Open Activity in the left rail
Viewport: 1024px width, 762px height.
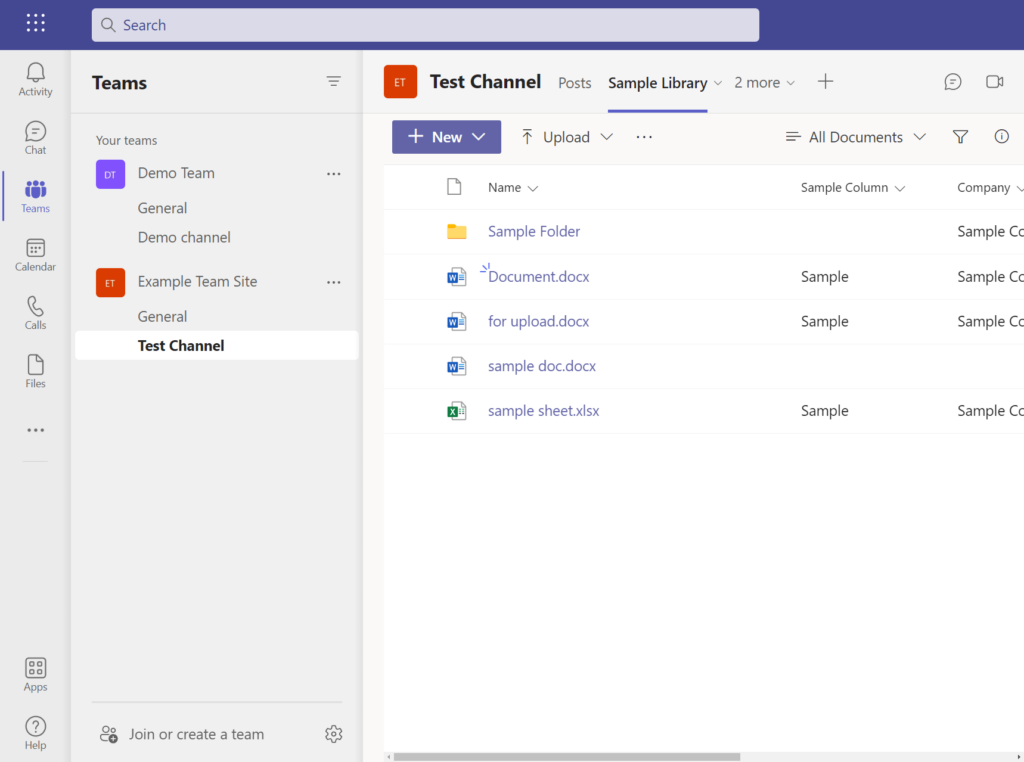35,80
